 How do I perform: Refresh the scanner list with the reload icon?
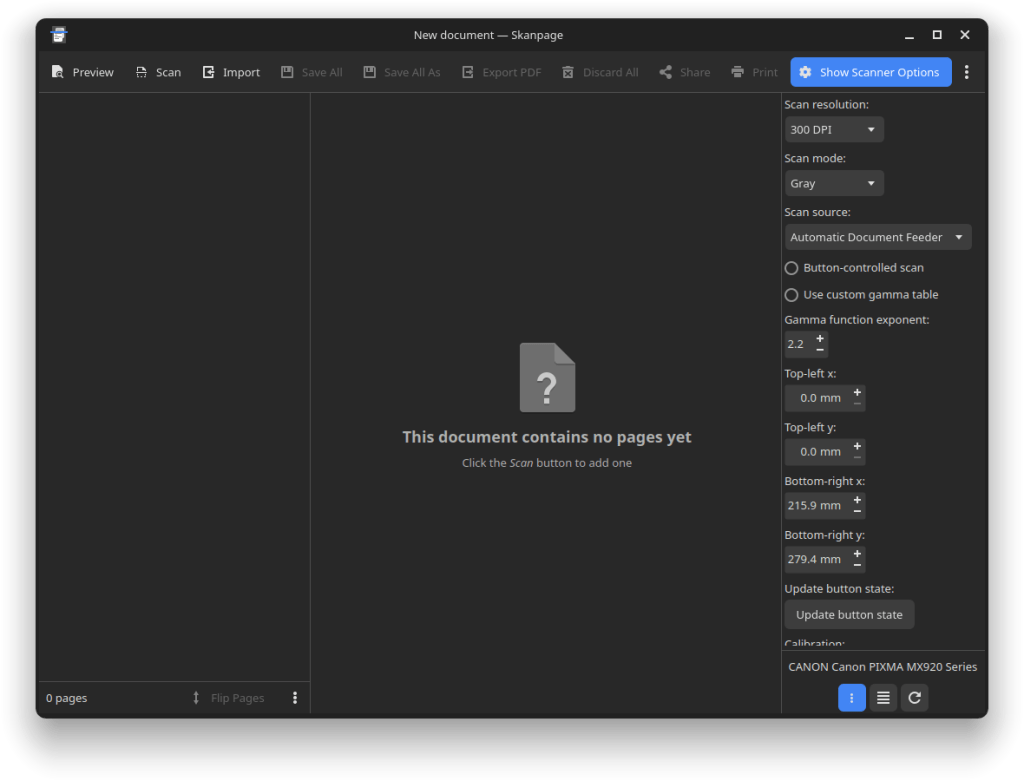[x=914, y=697]
